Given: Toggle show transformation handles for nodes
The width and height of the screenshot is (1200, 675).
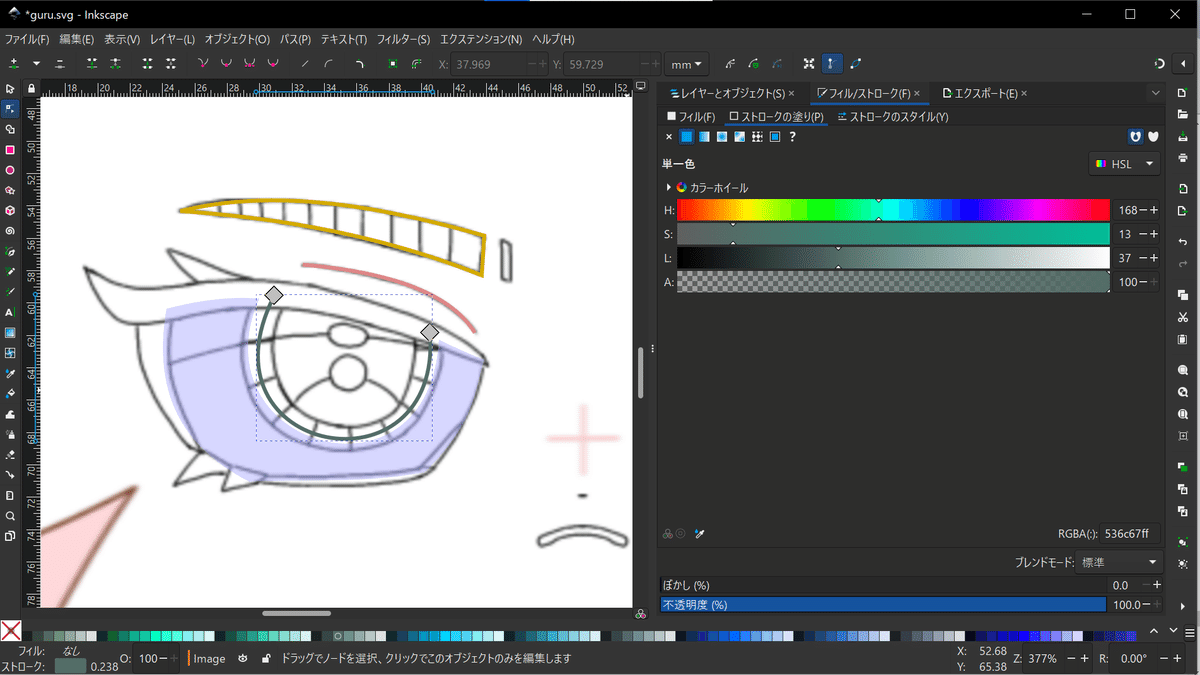Looking at the screenshot, I should 808,63.
